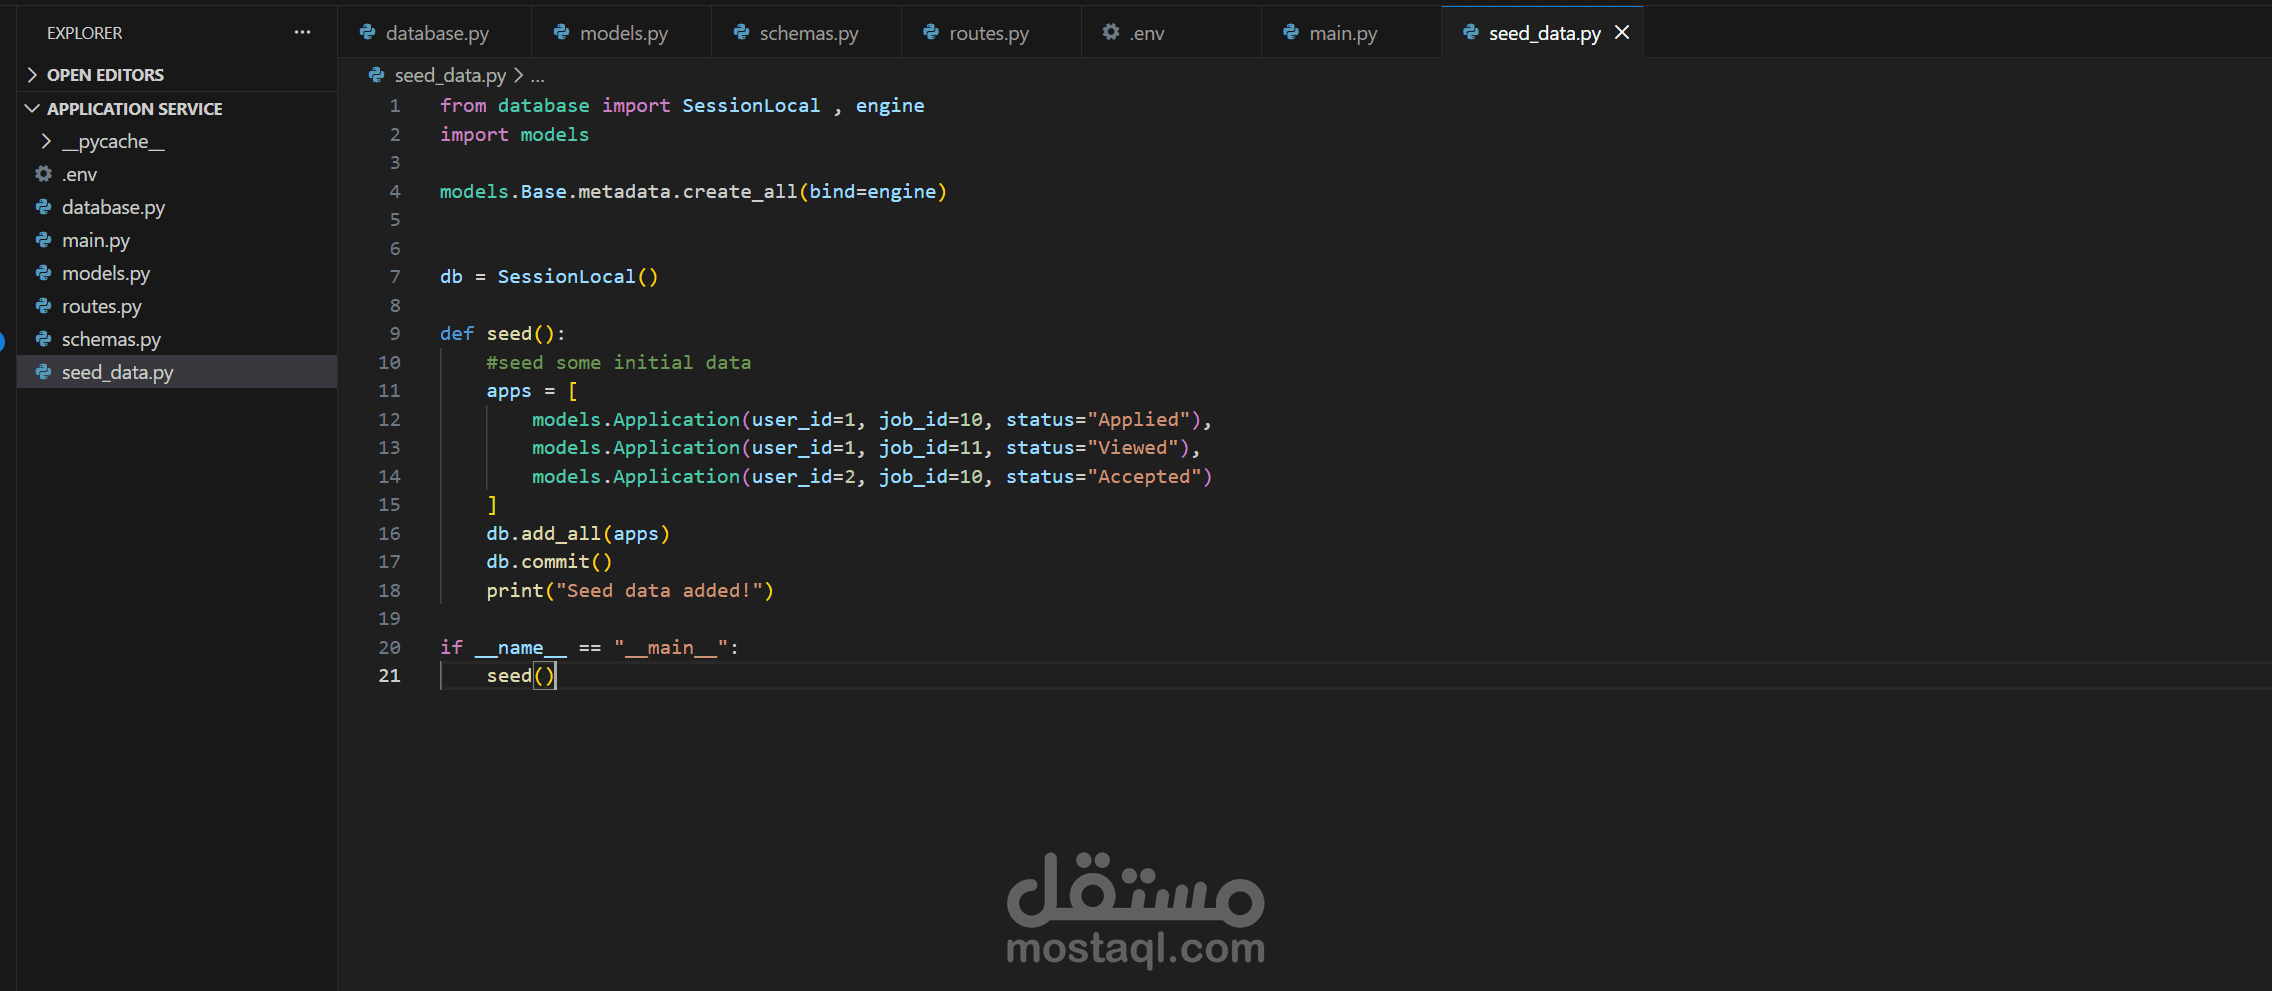Expand the OPEN EDITORS section
The image size is (2272, 991).
tap(32, 74)
